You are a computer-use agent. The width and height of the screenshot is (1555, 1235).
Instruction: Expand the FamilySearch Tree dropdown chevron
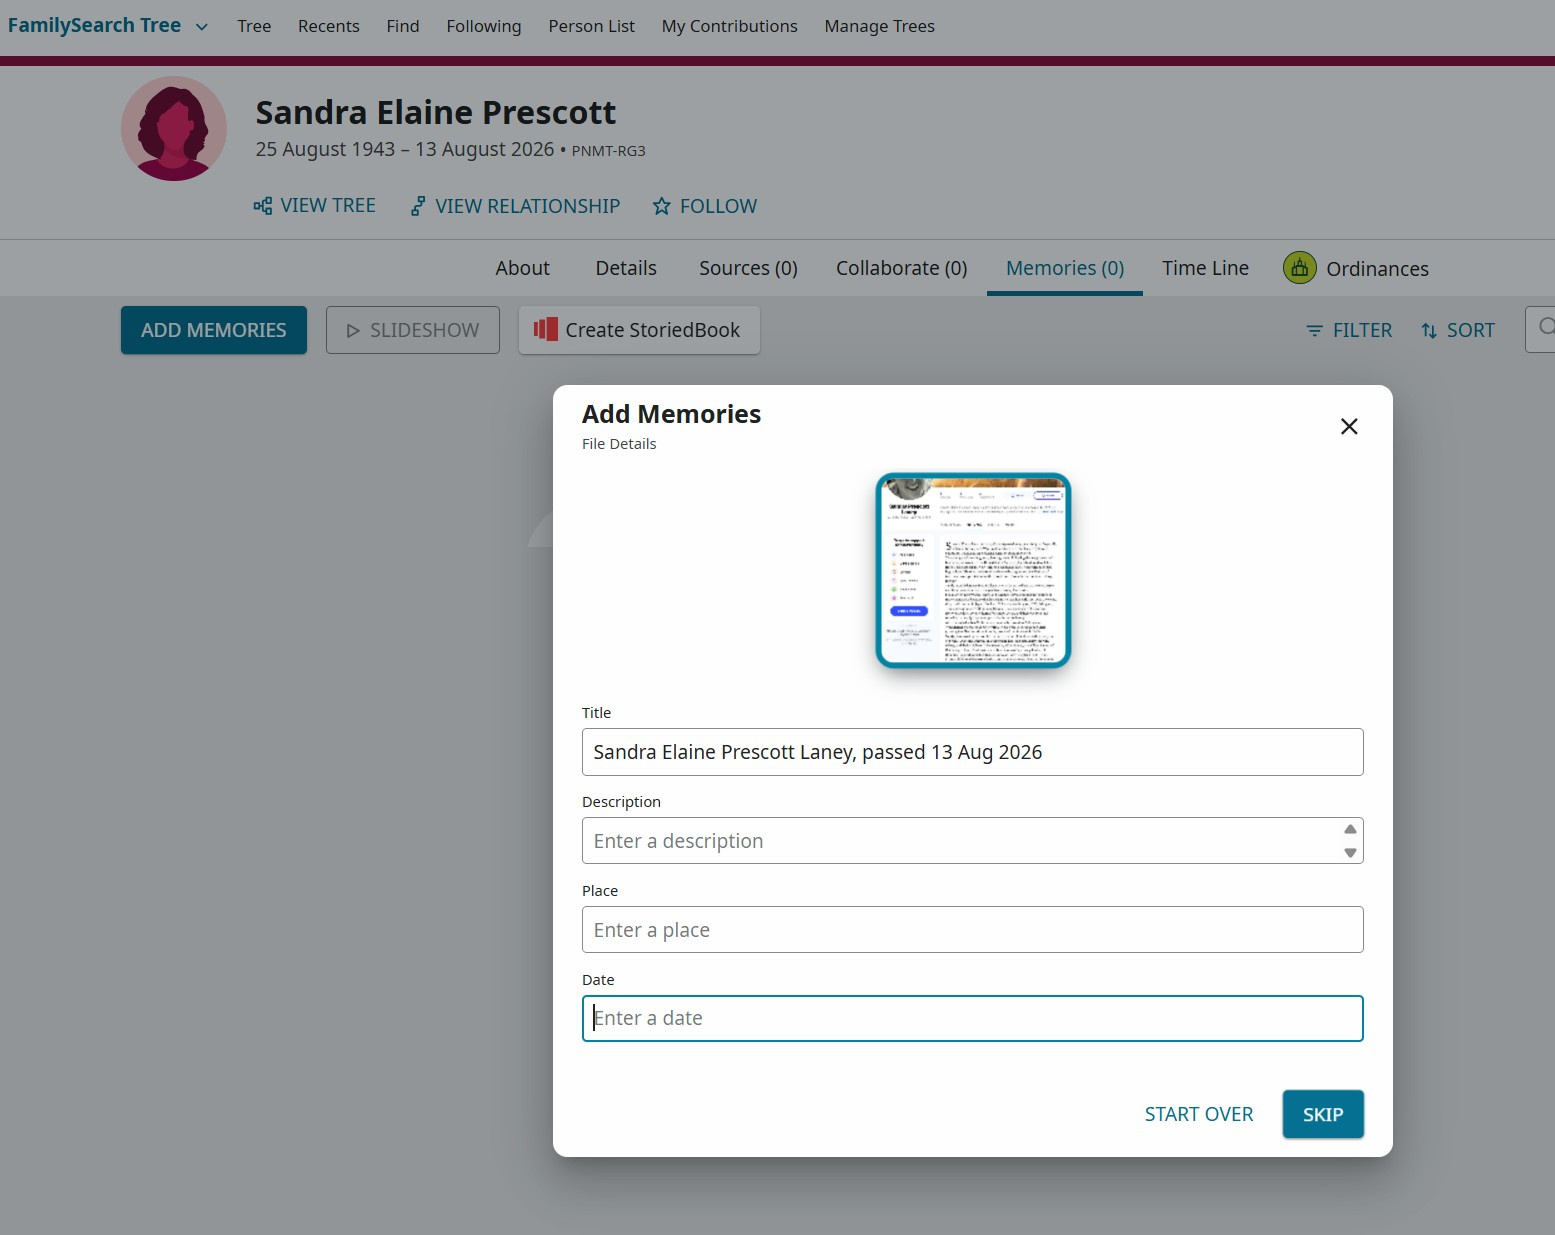[x=202, y=27]
